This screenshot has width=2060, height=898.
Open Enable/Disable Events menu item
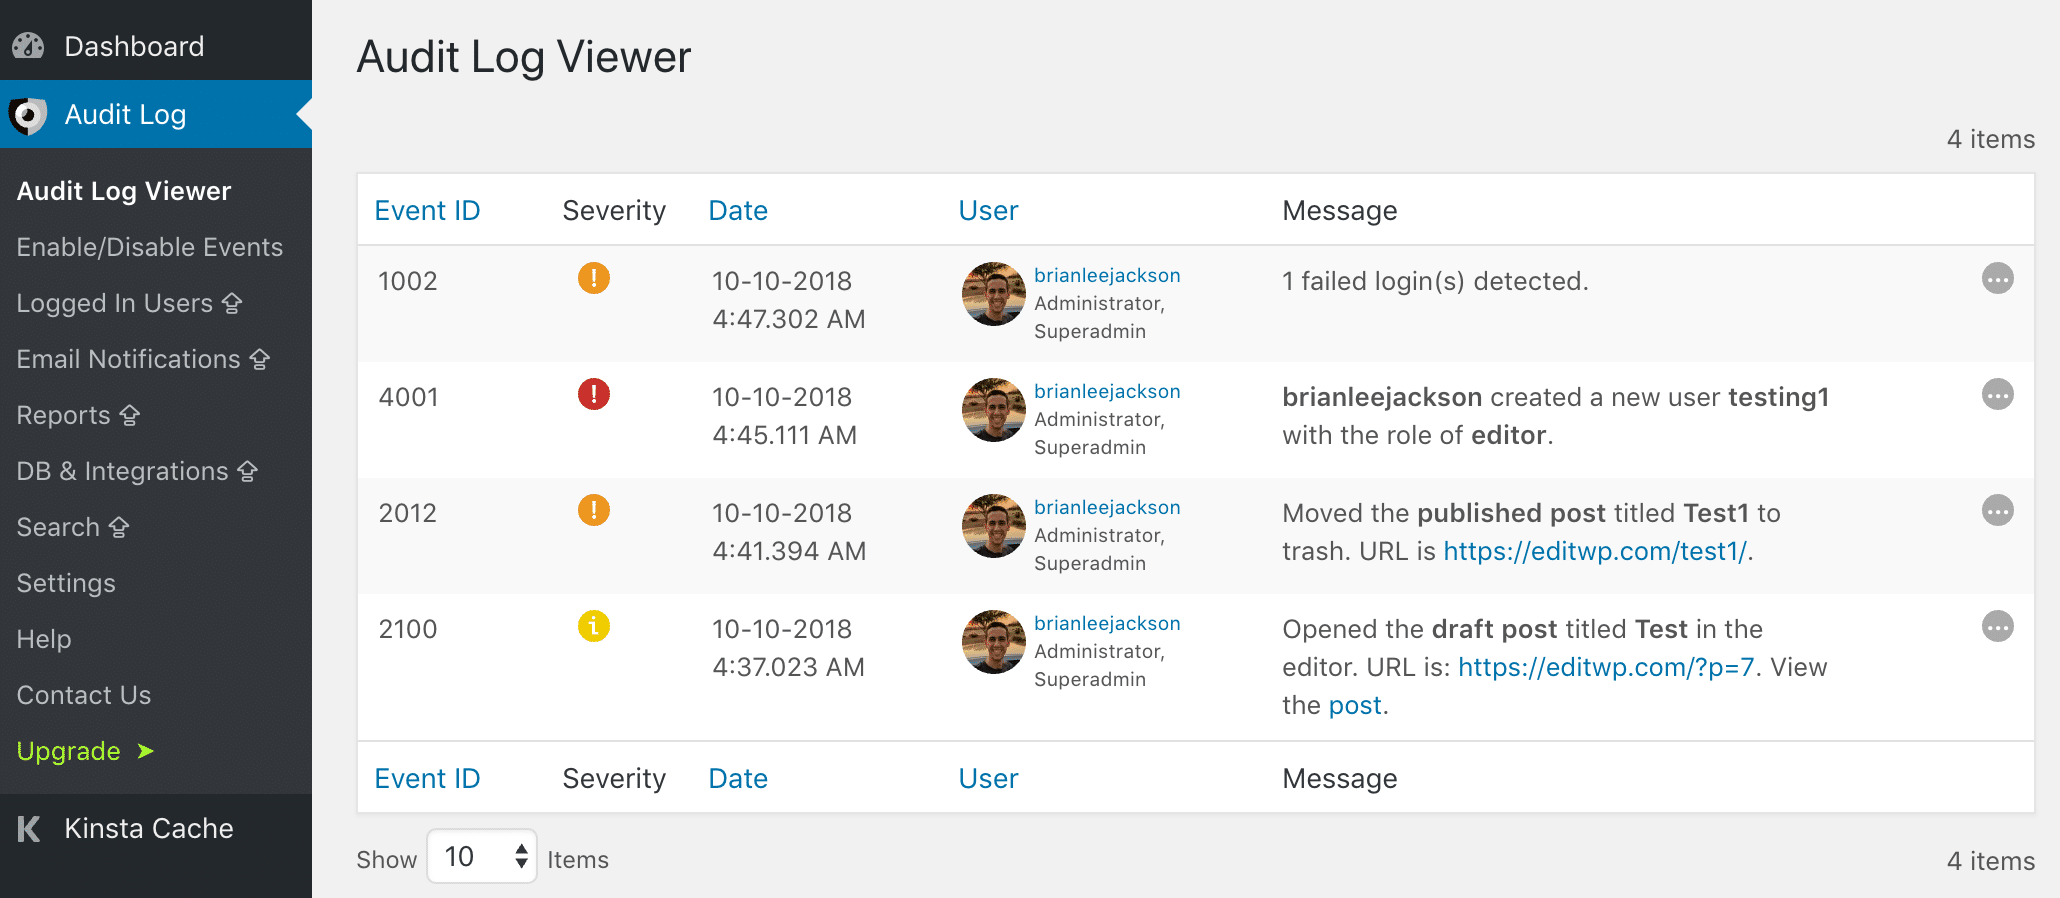click(x=150, y=247)
